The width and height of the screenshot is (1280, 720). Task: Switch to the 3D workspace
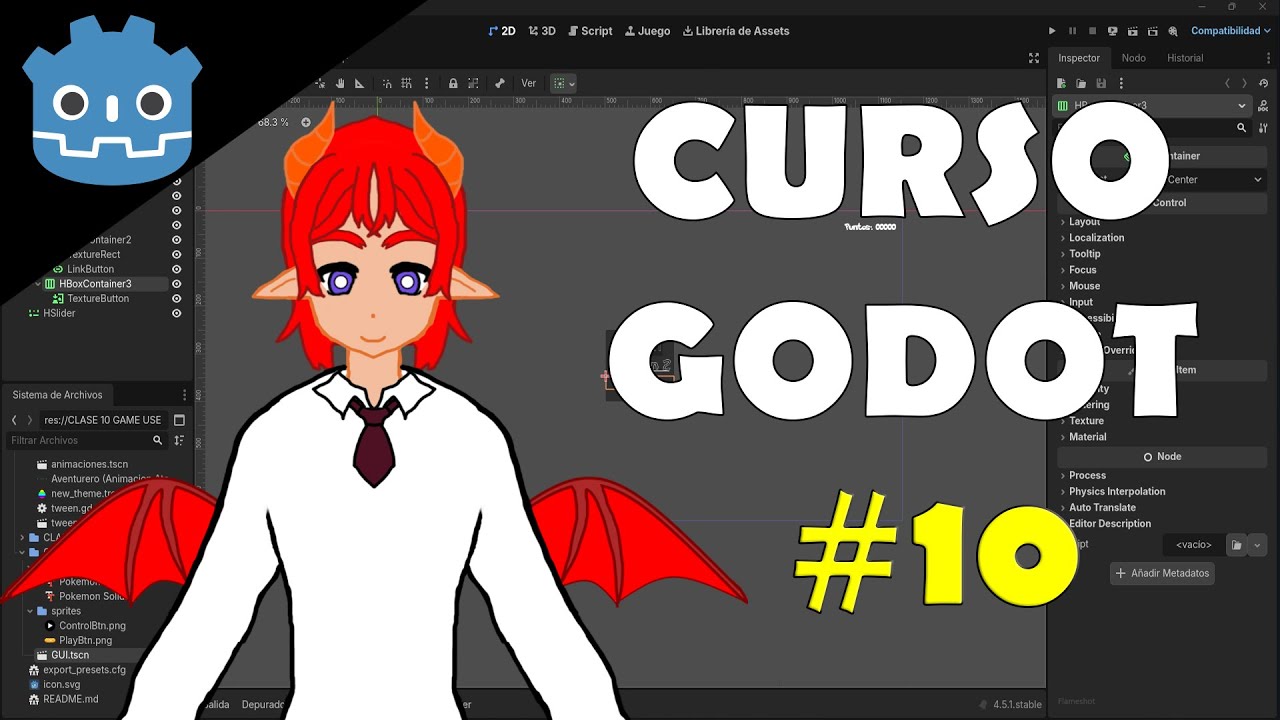pos(542,31)
